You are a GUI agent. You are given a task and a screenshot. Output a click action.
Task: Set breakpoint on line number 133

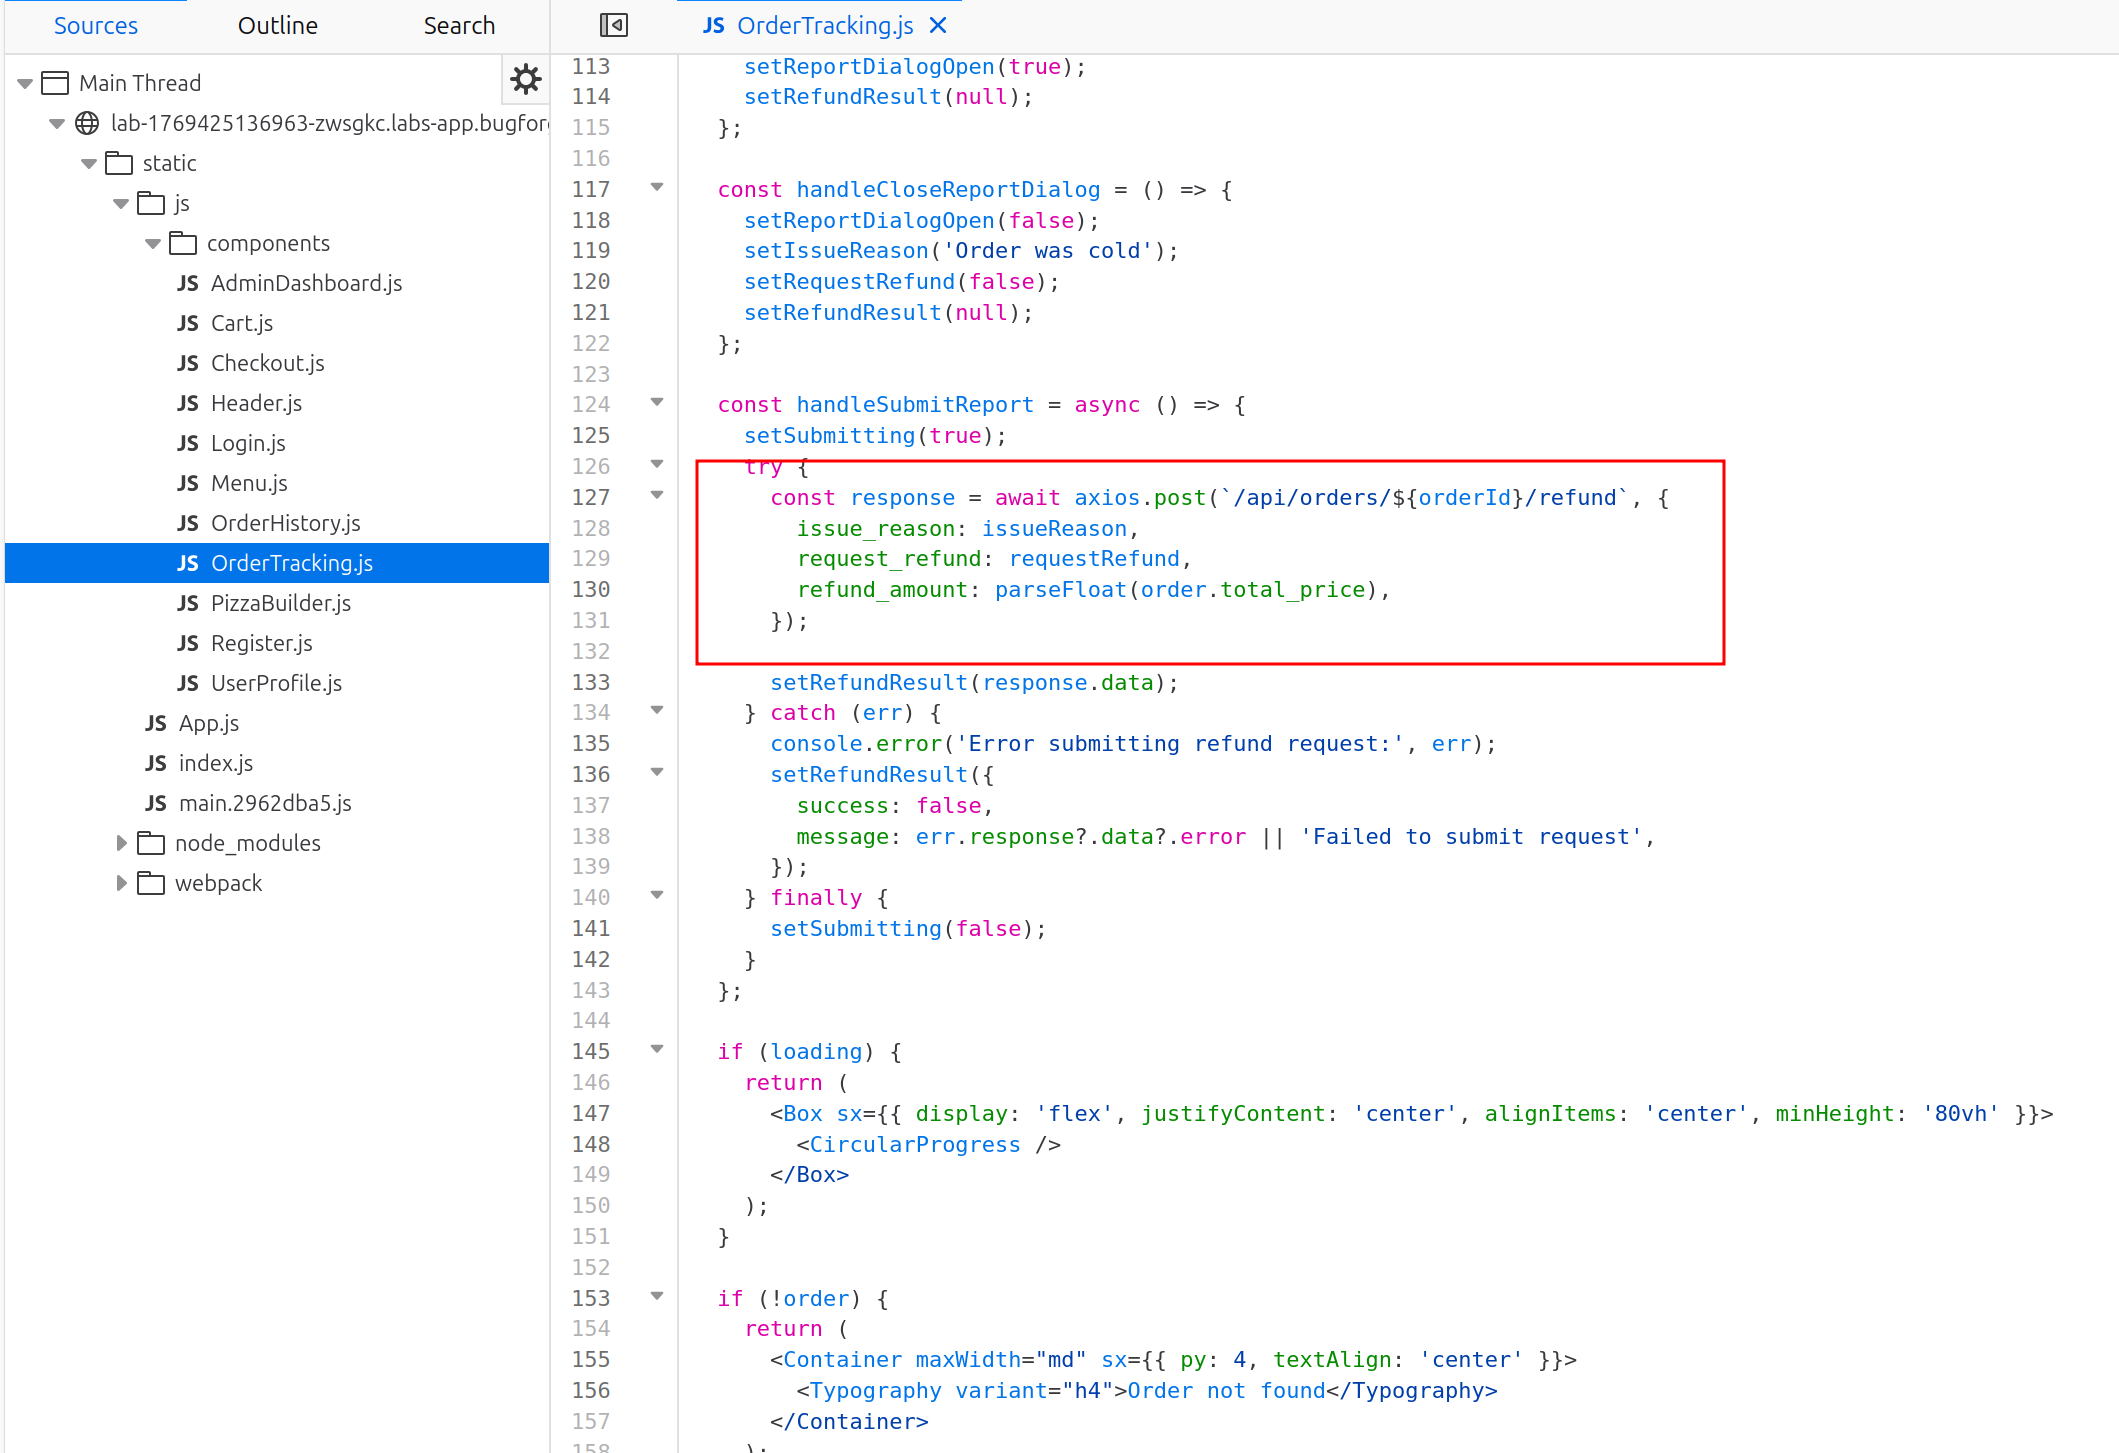coord(590,682)
